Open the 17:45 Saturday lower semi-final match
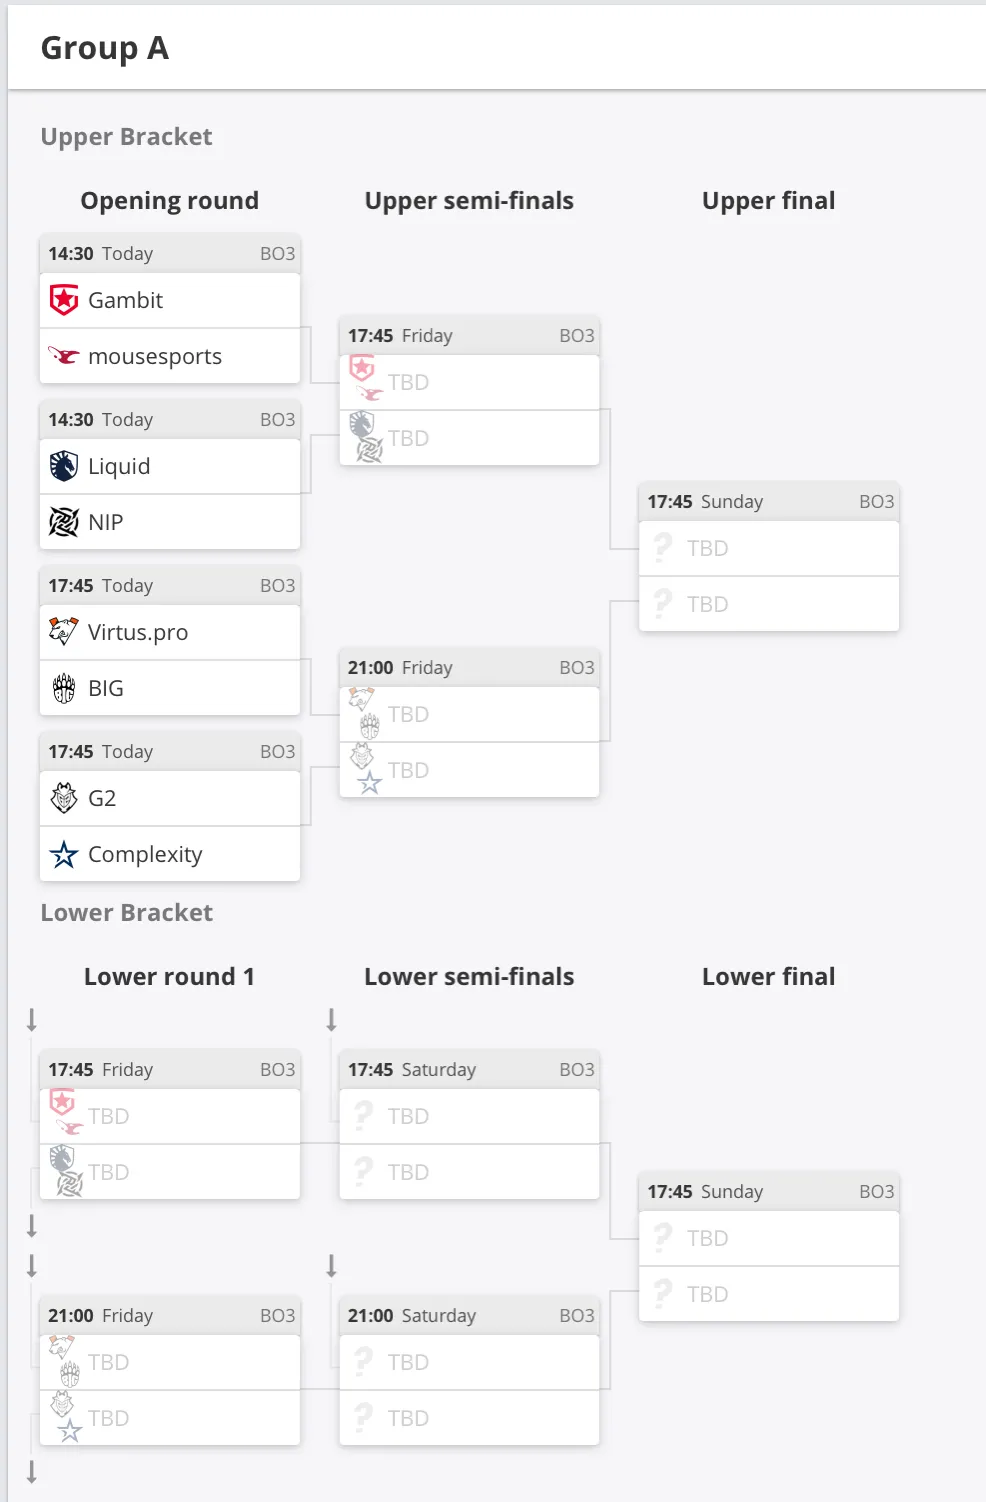This screenshot has height=1502, width=986. pyautogui.click(x=470, y=1069)
